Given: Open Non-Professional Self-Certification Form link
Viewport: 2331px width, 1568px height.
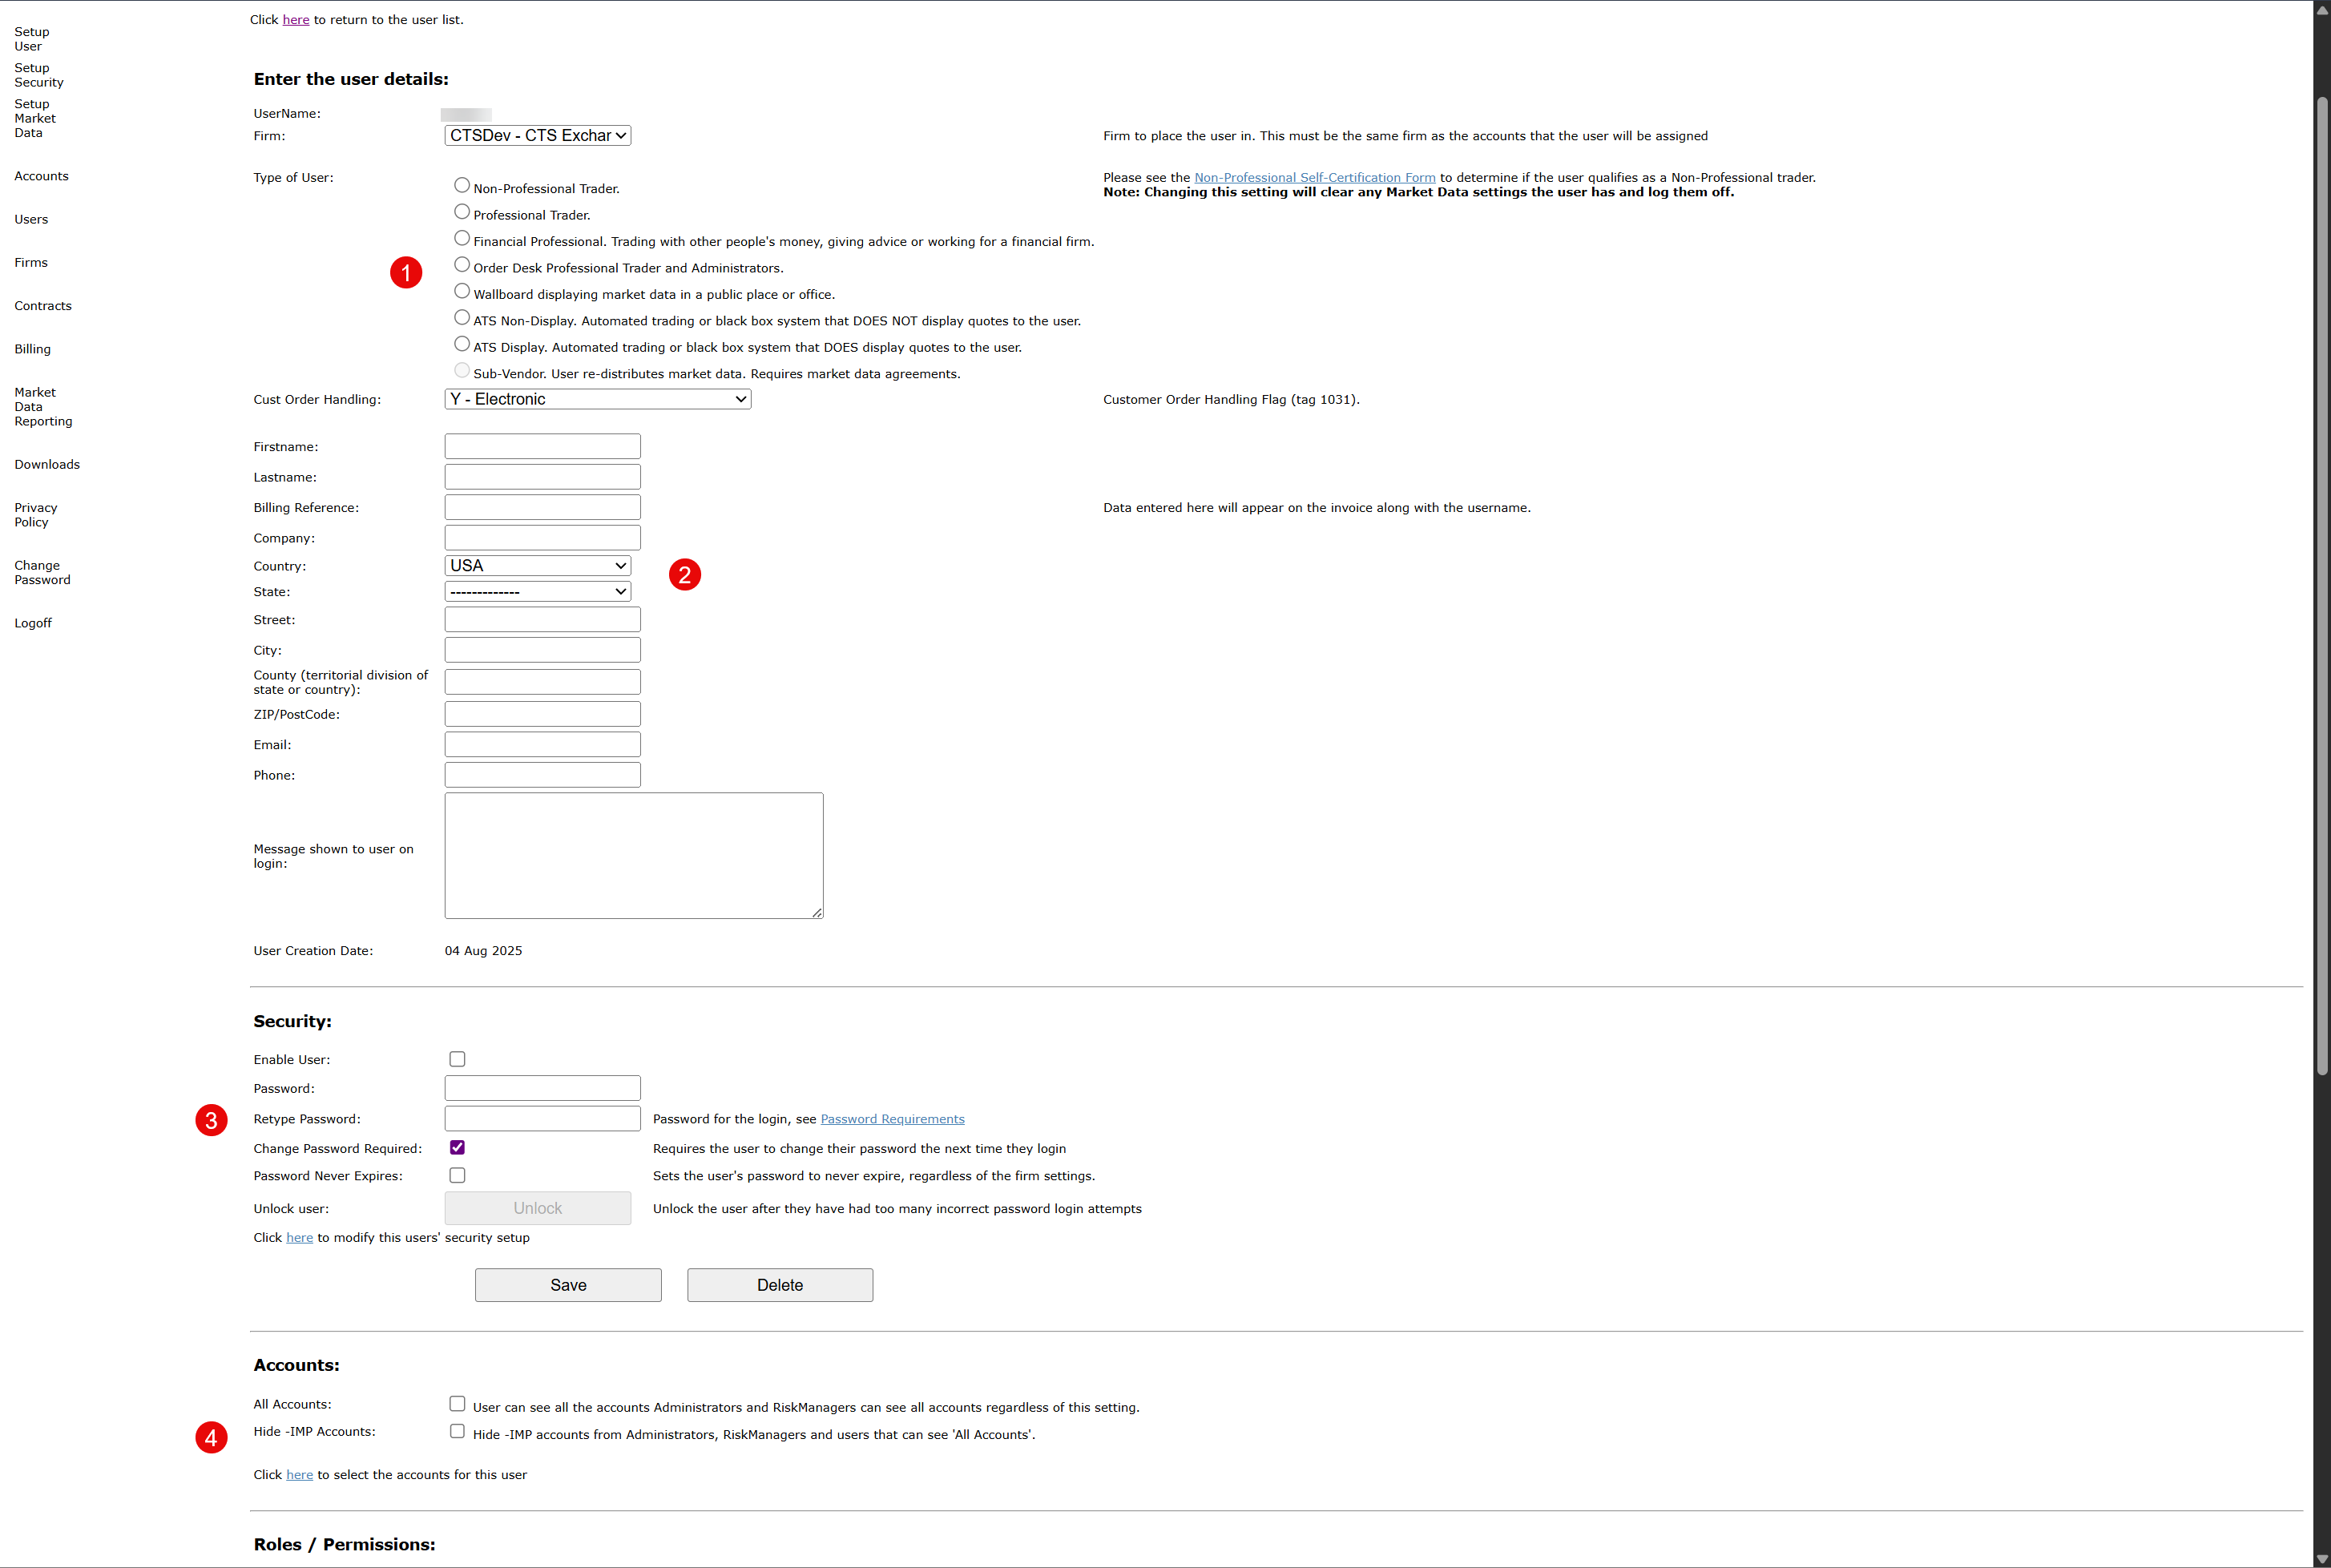Looking at the screenshot, I should (x=1314, y=178).
